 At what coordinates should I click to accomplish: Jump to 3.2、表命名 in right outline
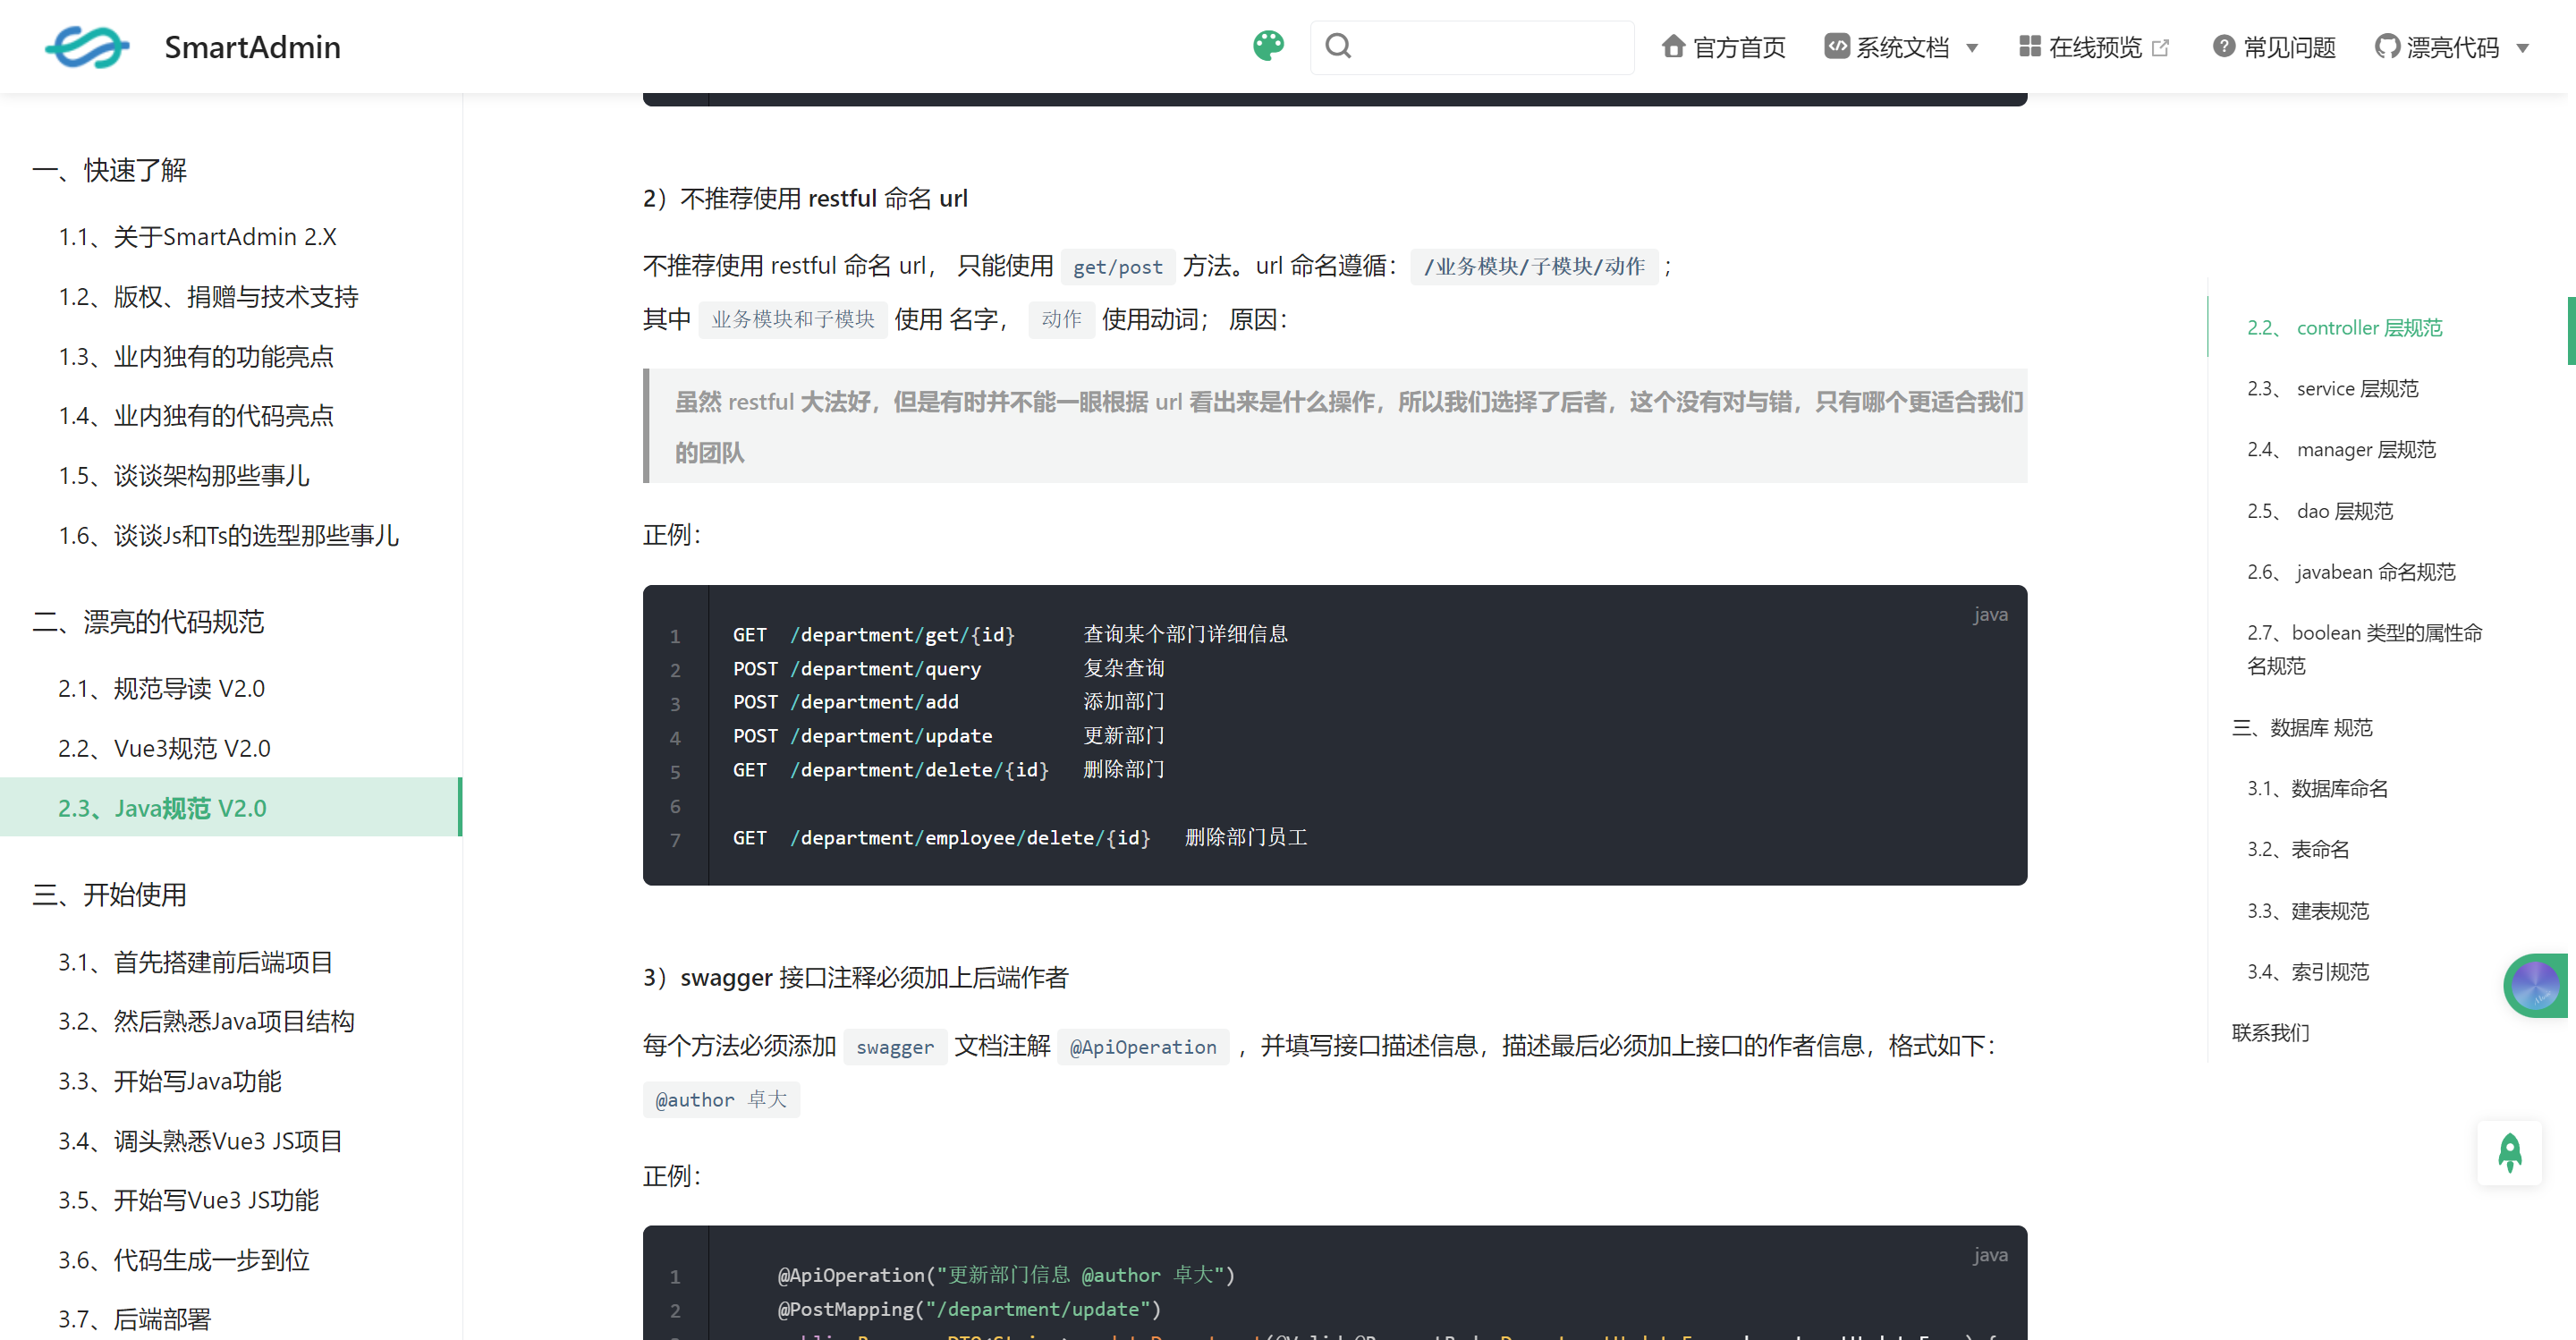[2297, 849]
